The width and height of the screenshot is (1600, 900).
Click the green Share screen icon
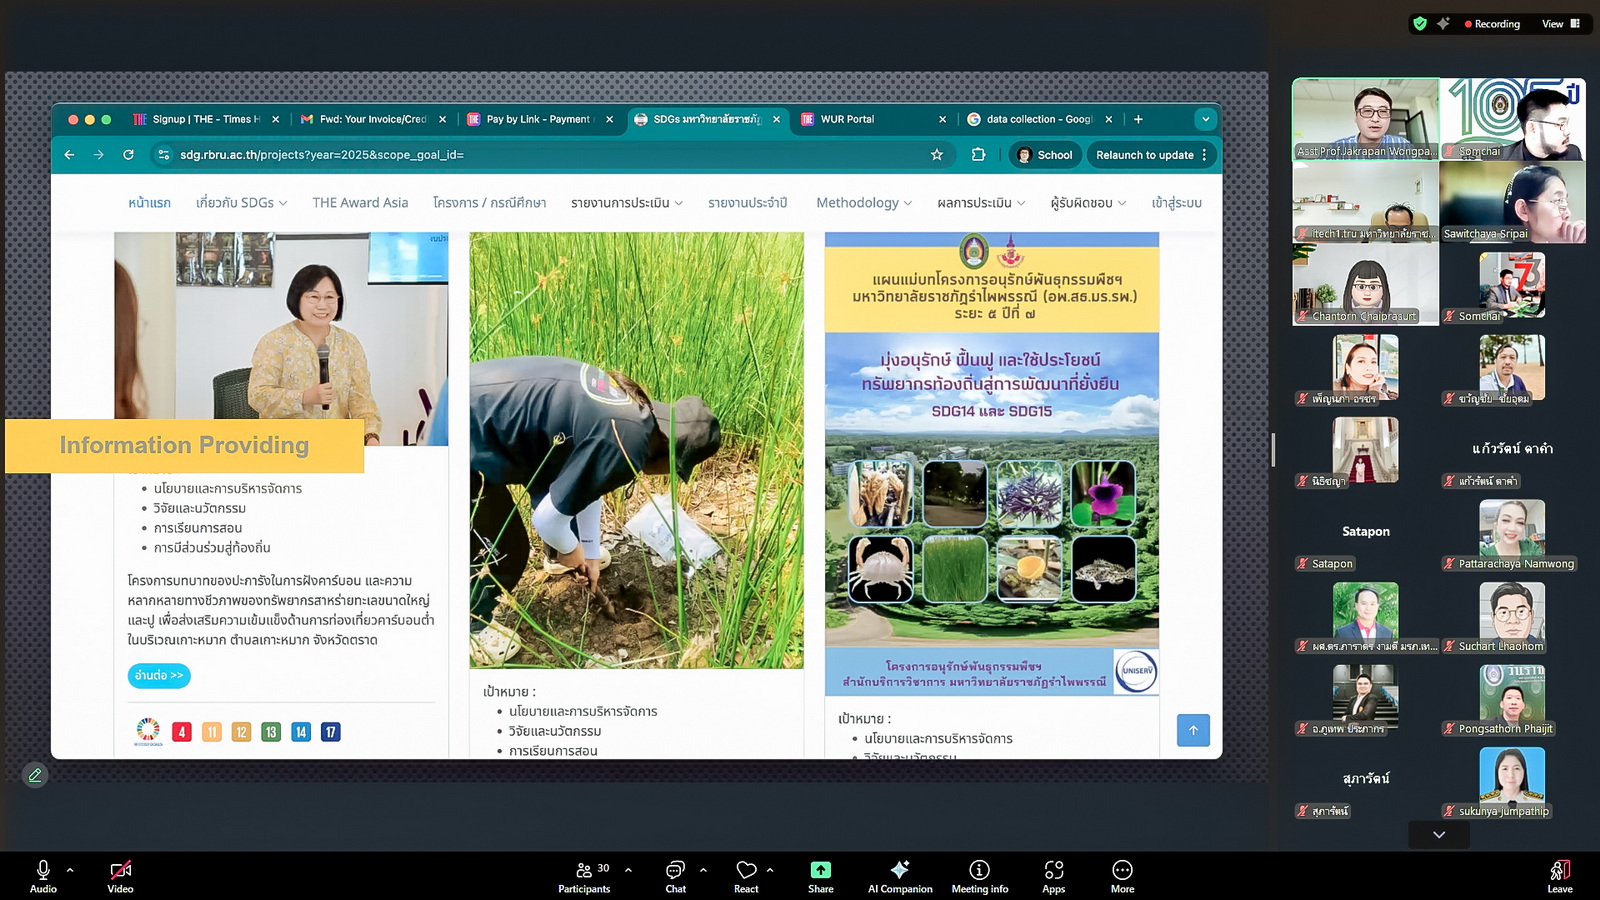click(x=820, y=870)
